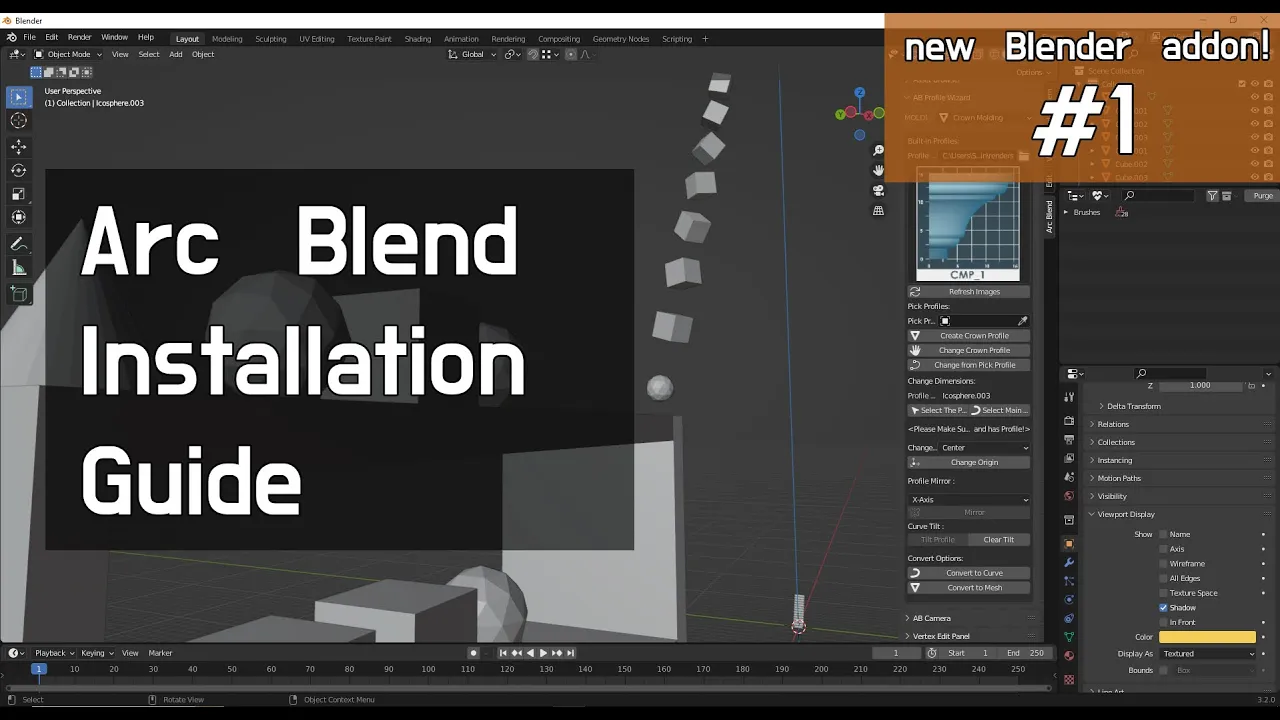Switch orthographic/perspective grid icon
The width and height of the screenshot is (1280, 720).
[879, 211]
